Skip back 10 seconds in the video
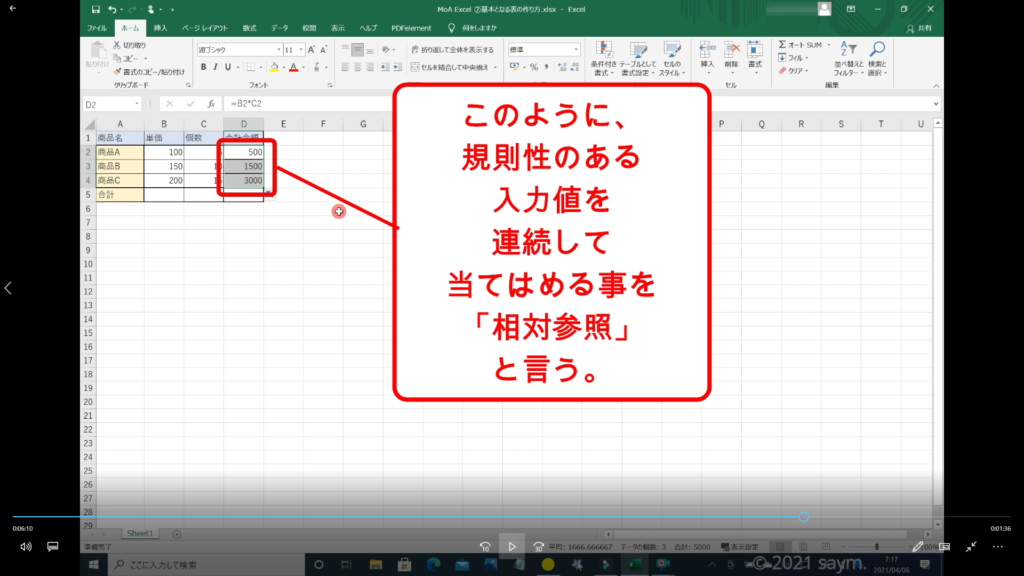The height and width of the screenshot is (576, 1024). (485, 547)
